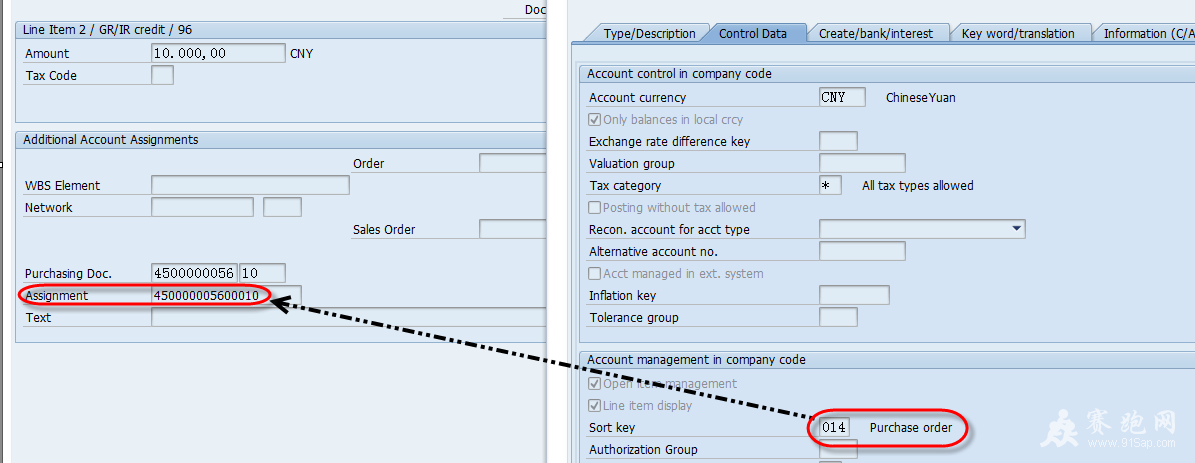Open the Key word/translation tab

point(1017,34)
